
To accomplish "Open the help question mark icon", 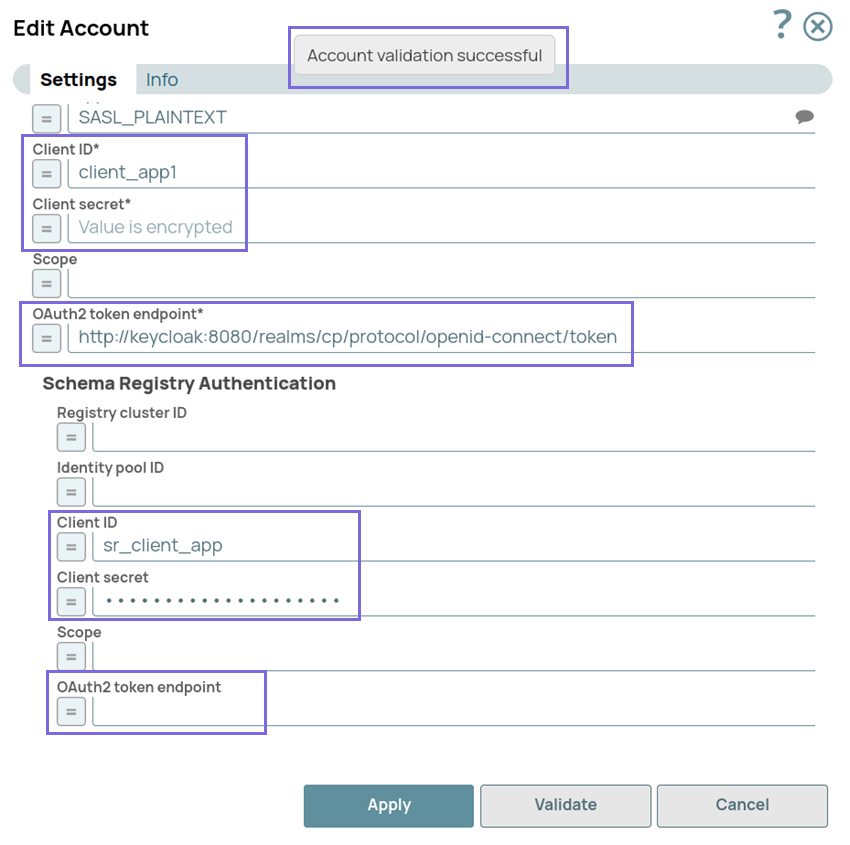I will coord(782,24).
